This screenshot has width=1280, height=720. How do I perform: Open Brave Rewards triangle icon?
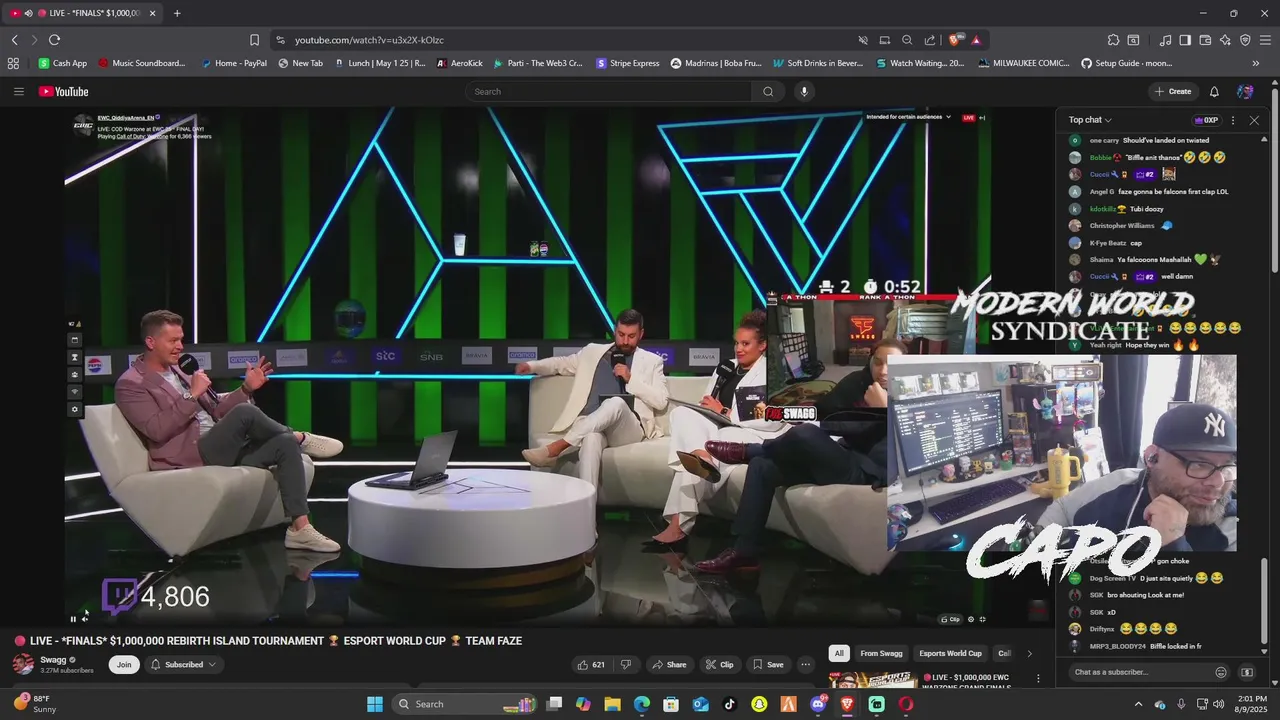click(x=976, y=40)
